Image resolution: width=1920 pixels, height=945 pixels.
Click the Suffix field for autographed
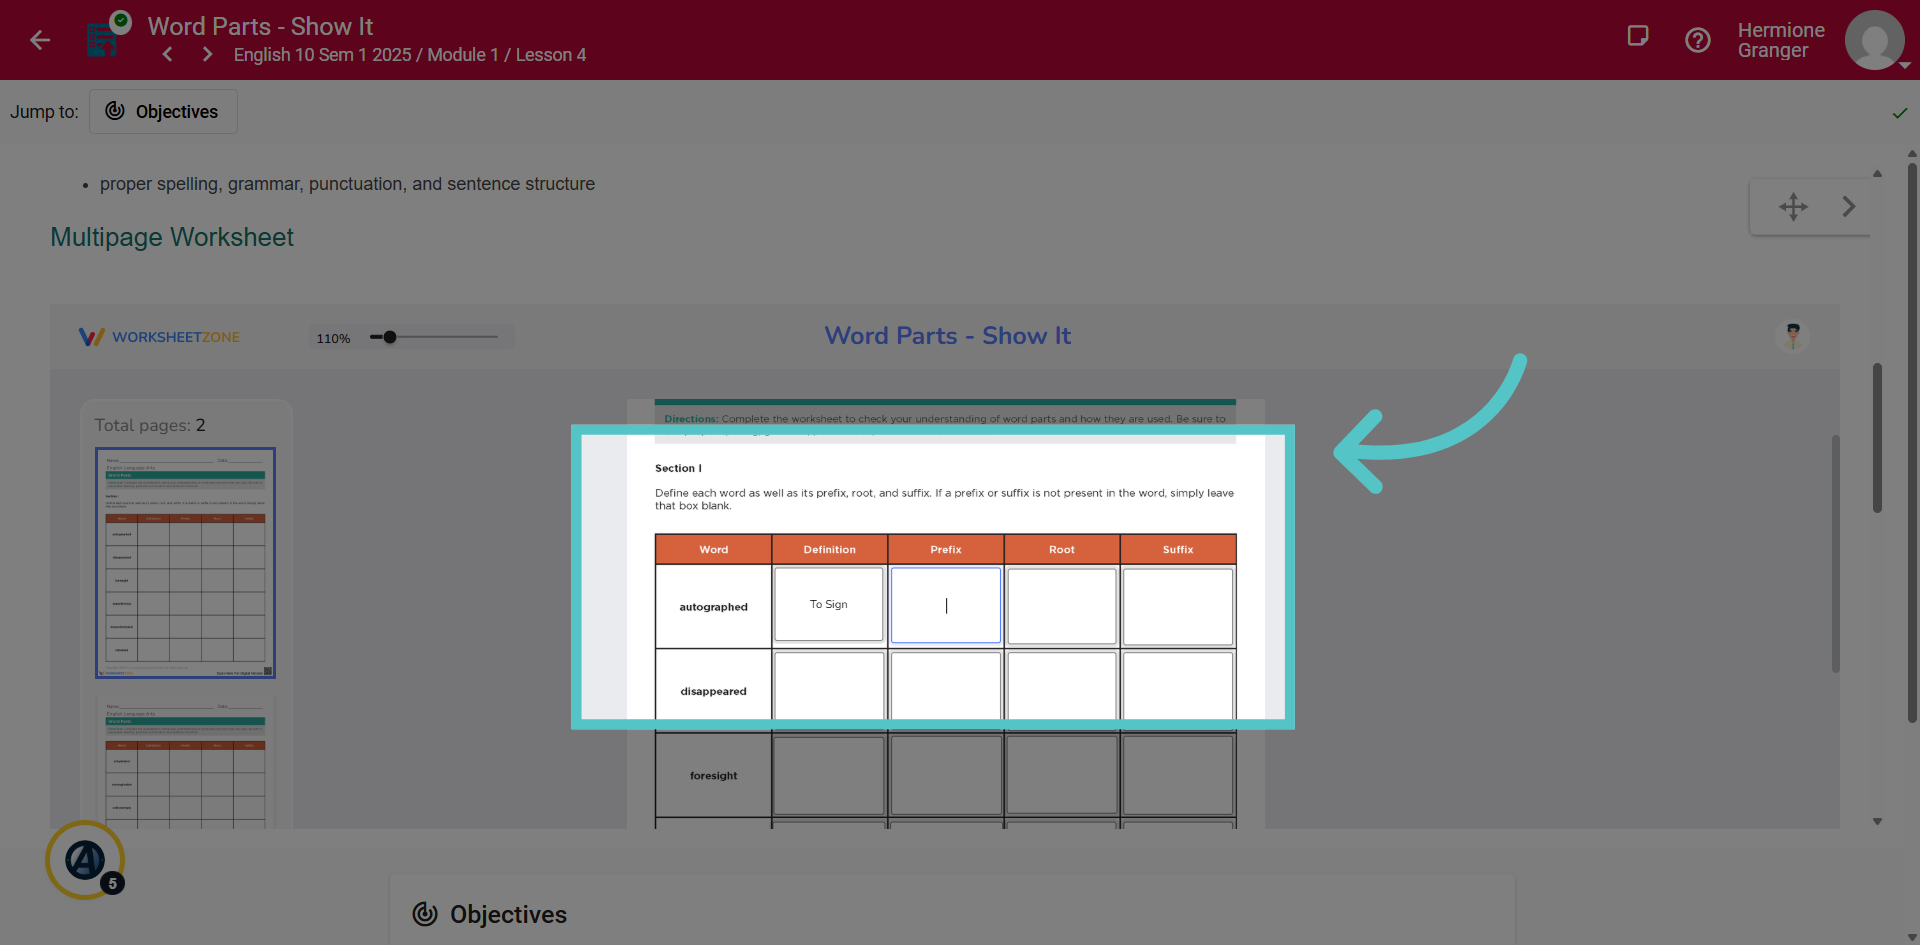tap(1178, 606)
